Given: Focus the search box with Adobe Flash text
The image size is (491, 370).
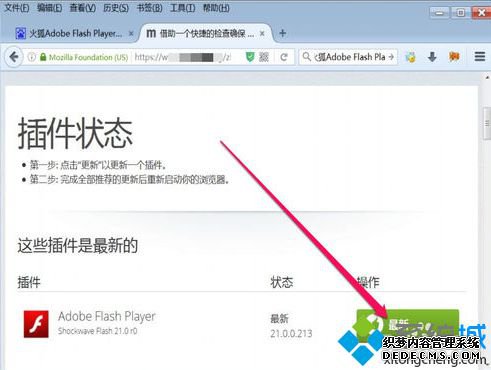Looking at the screenshot, I should click(x=350, y=57).
